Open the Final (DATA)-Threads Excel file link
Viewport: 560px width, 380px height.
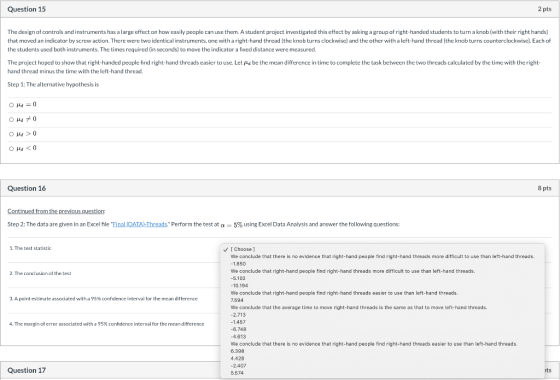[x=140, y=224]
